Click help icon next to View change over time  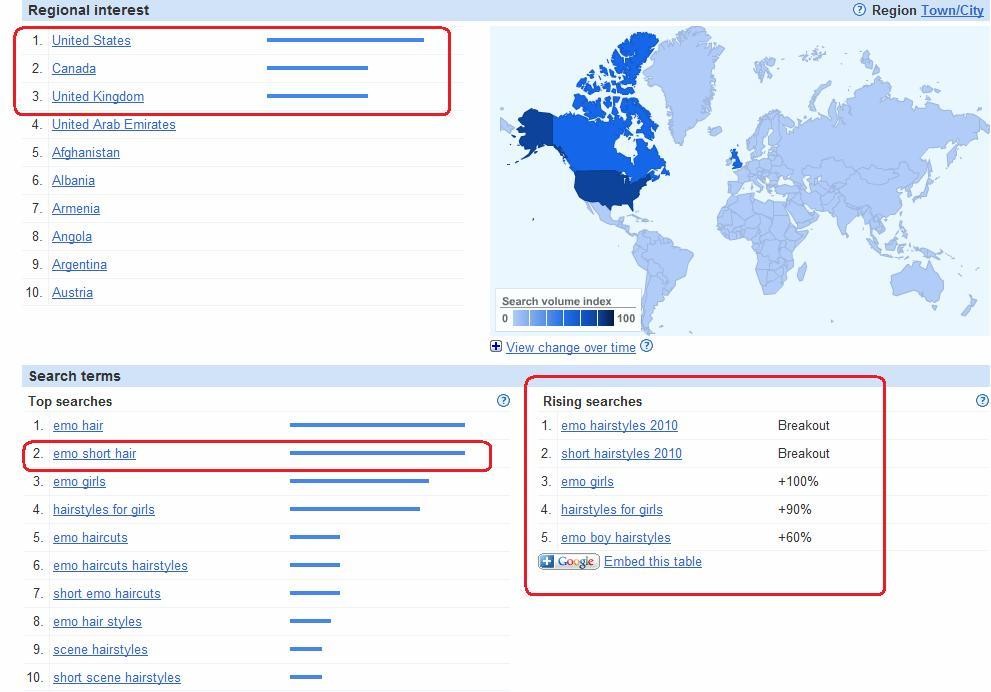[x=646, y=346]
